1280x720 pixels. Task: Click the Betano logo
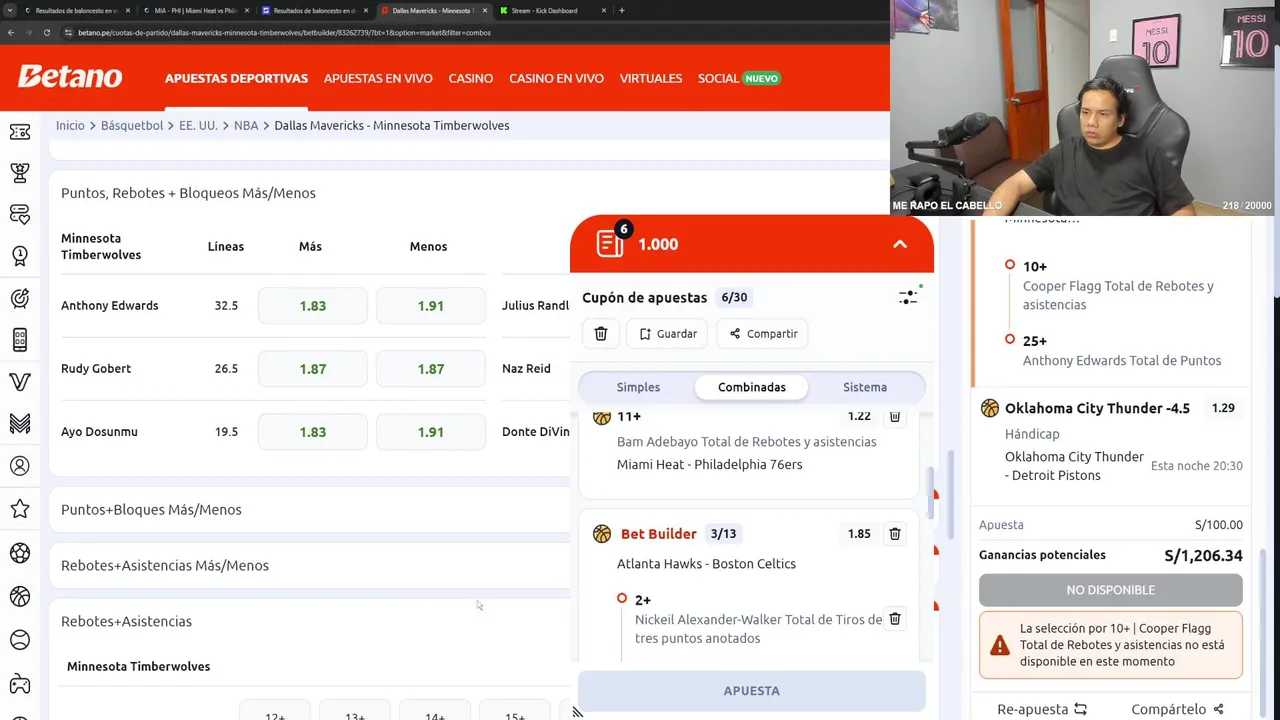click(x=70, y=77)
